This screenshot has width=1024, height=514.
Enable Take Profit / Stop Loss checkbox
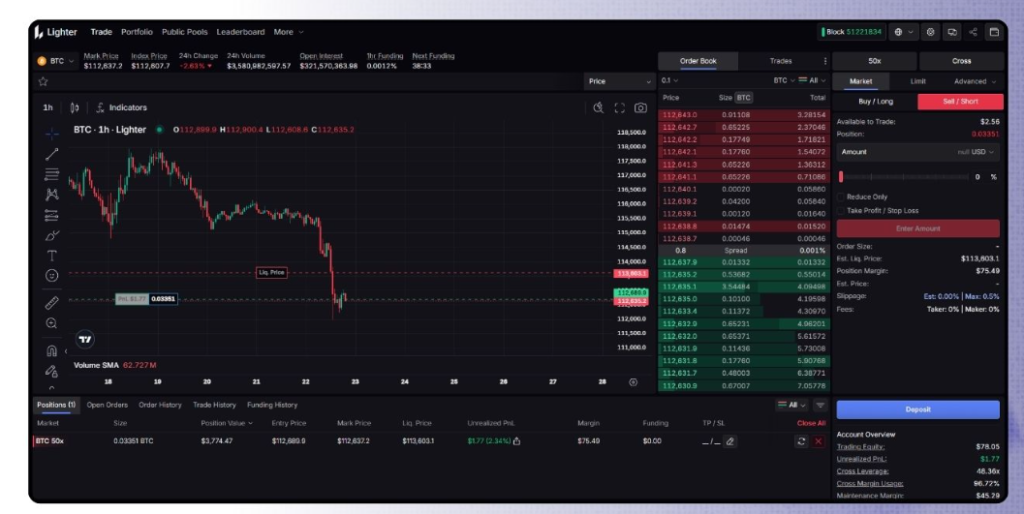[x=841, y=211]
